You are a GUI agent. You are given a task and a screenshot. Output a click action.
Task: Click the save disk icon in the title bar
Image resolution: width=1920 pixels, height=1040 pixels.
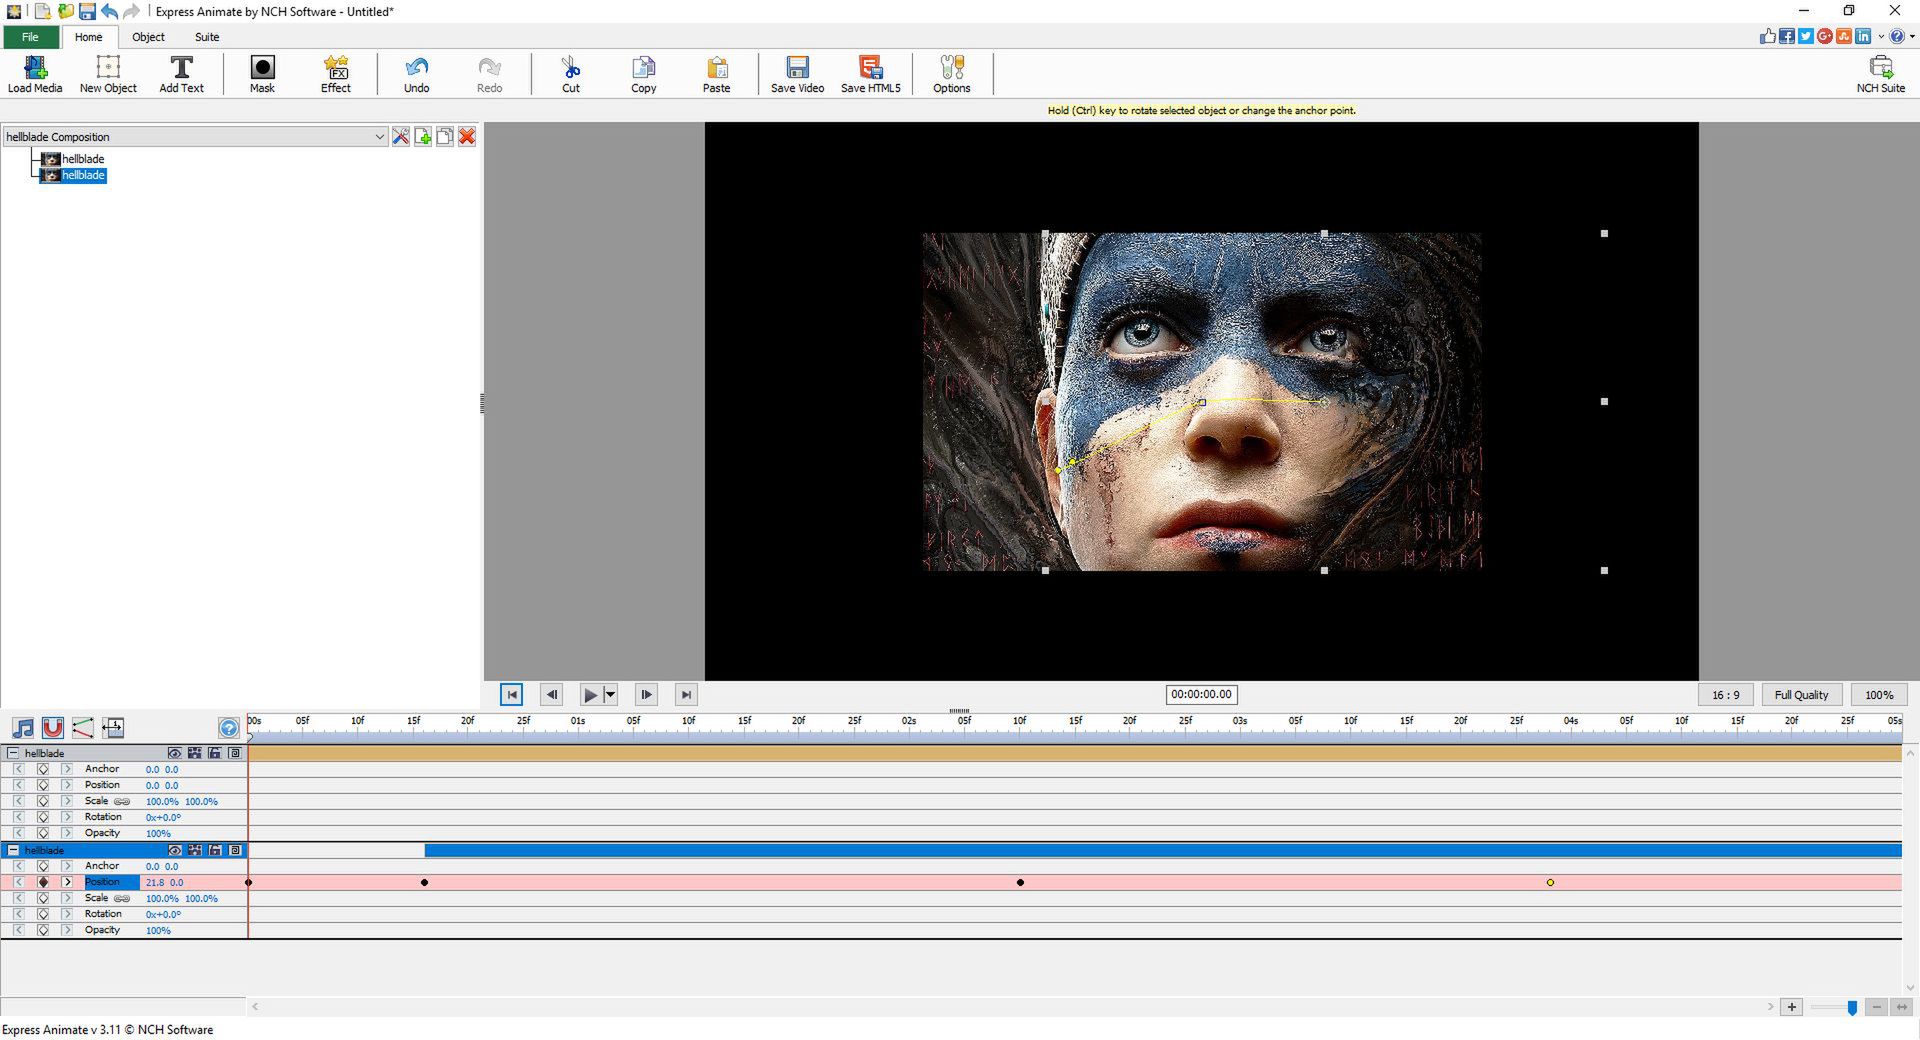87,11
